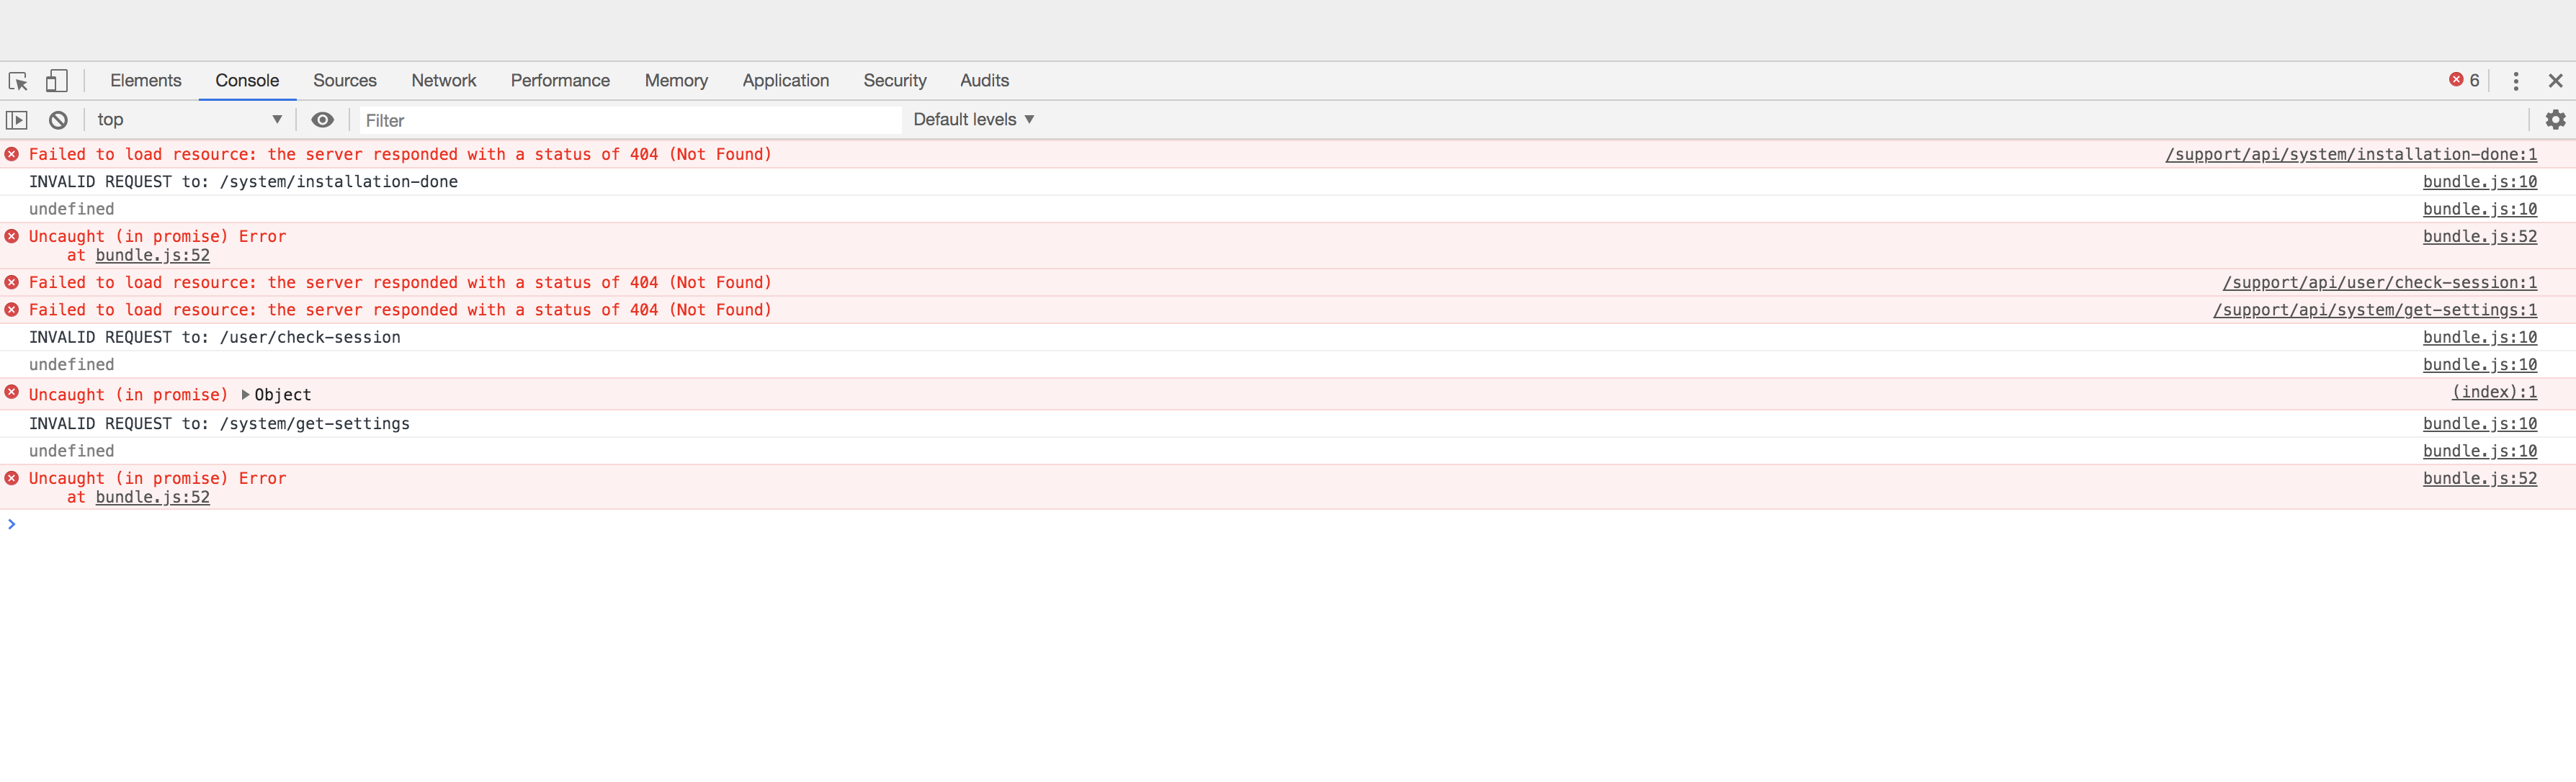The width and height of the screenshot is (2576, 782).
Task: Open the top JavaScript context dropdown
Action: 190,120
